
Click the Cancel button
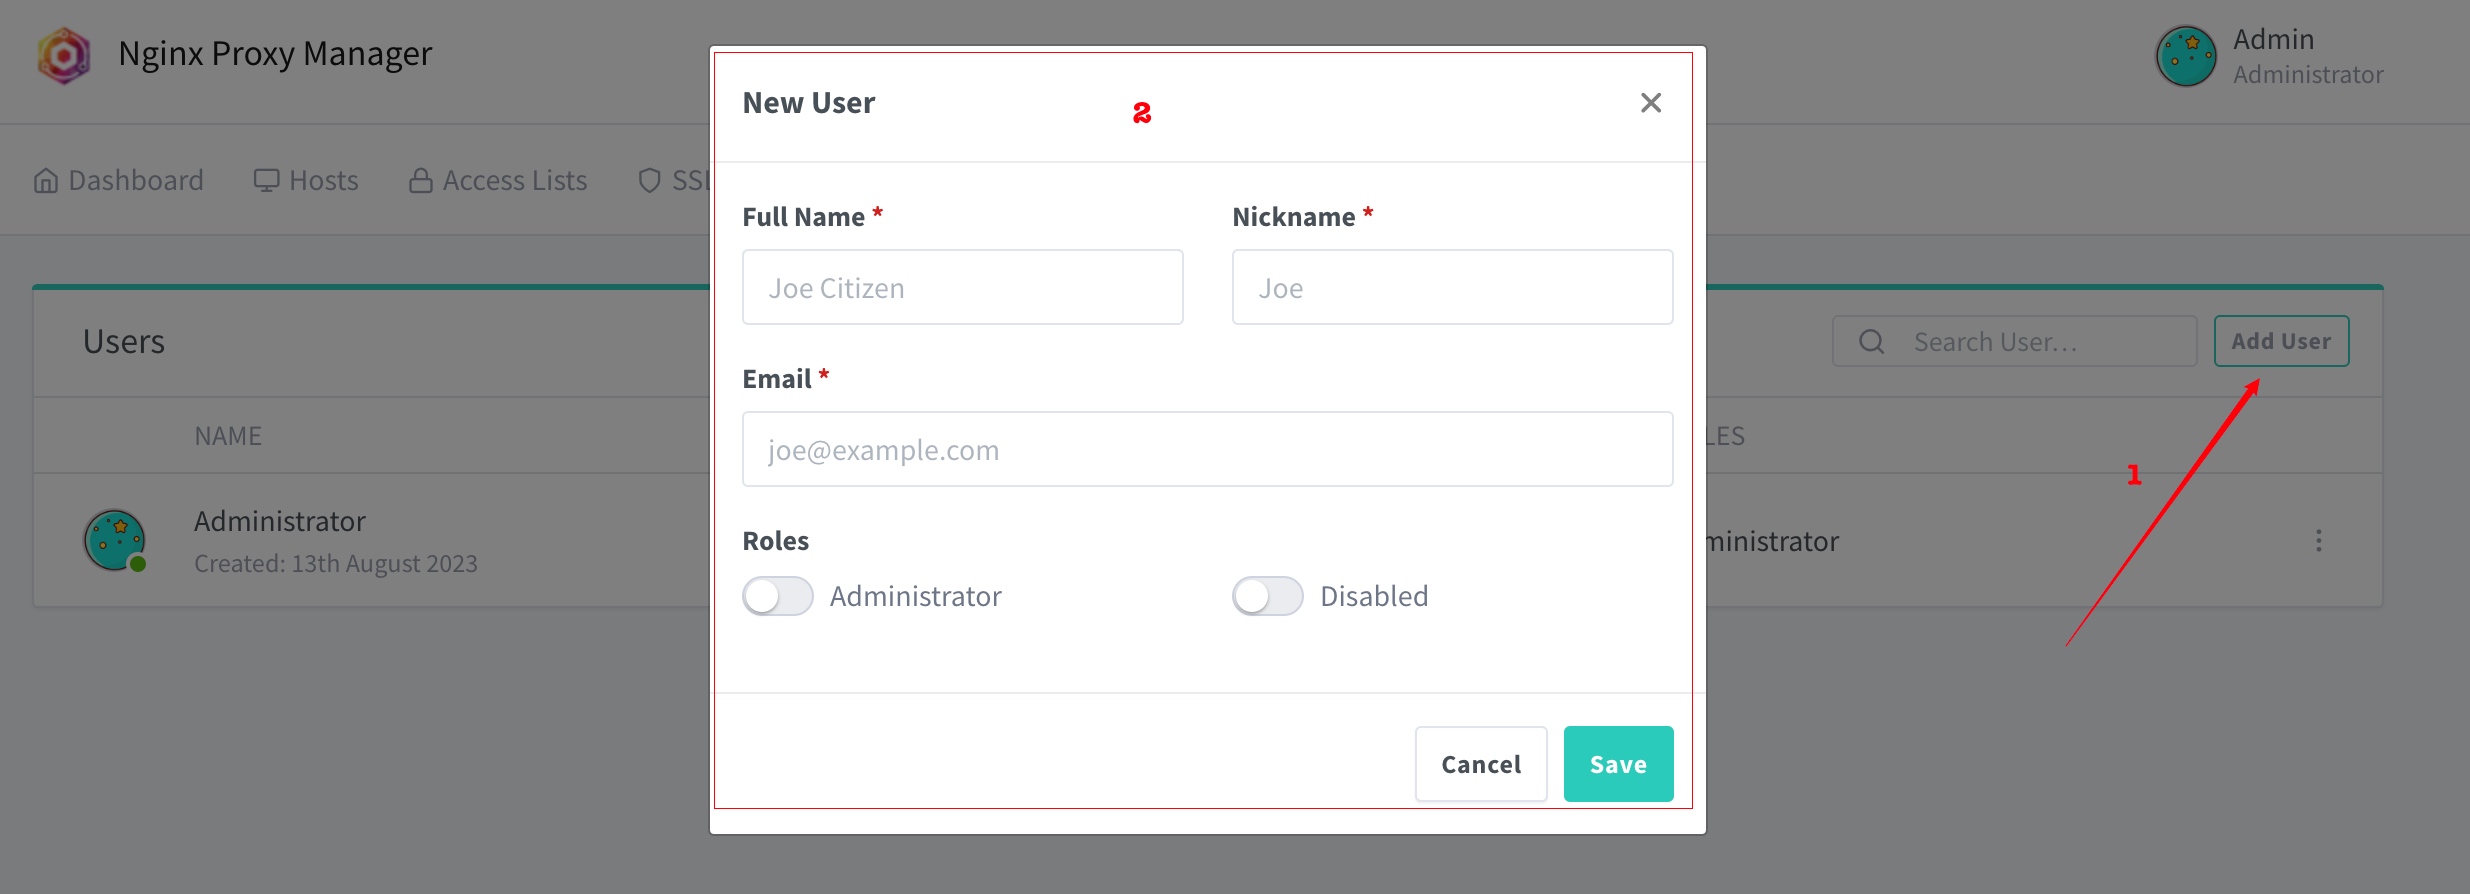(x=1481, y=765)
